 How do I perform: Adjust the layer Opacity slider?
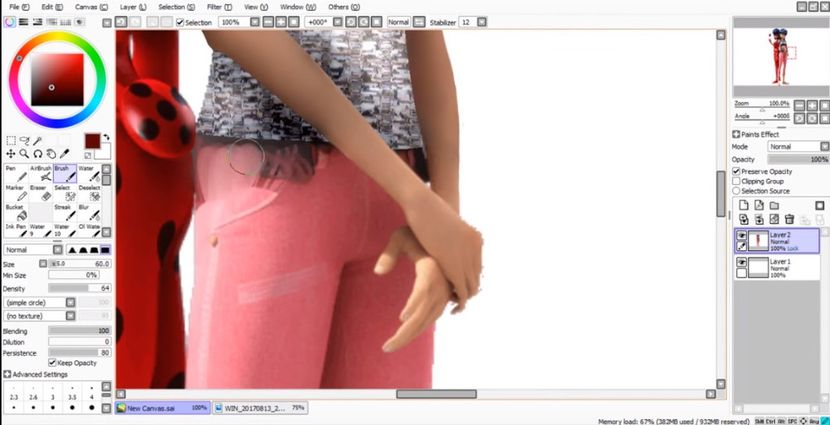(798, 159)
